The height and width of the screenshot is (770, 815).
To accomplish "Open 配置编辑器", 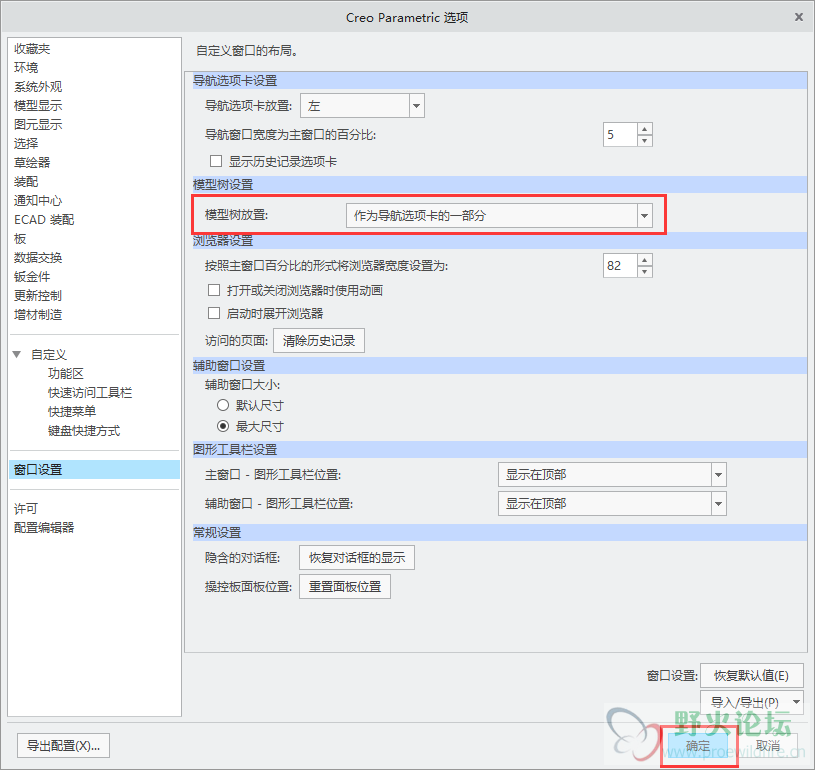I will pyautogui.click(x=44, y=528).
